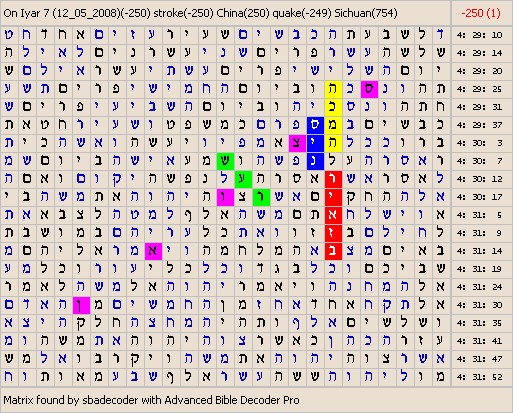513x413 pixels.
Task: Click magenta highlighted cell in row 4:29:25
Action: pos(369,89)
